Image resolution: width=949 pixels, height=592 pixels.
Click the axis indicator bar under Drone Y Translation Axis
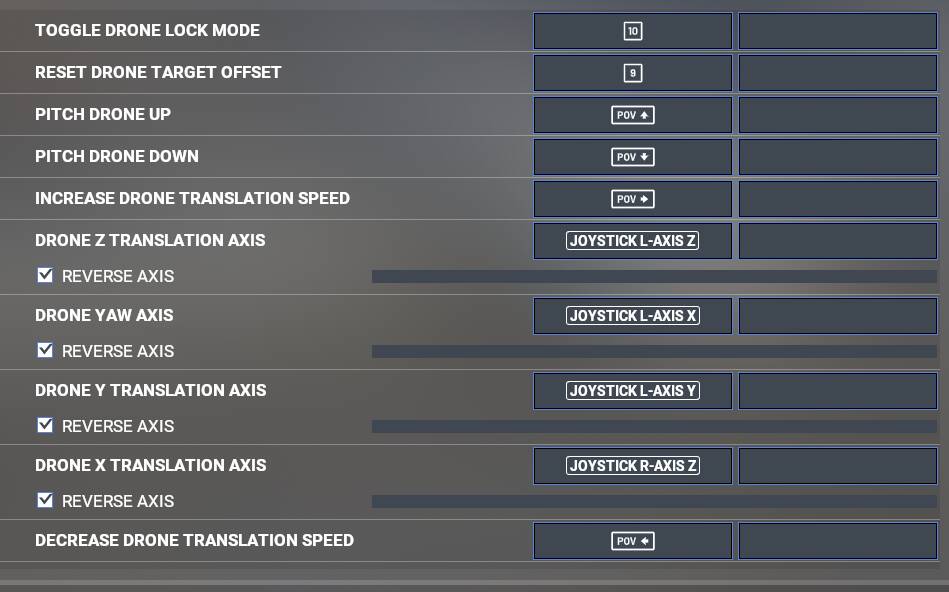(x=654, y=427)
